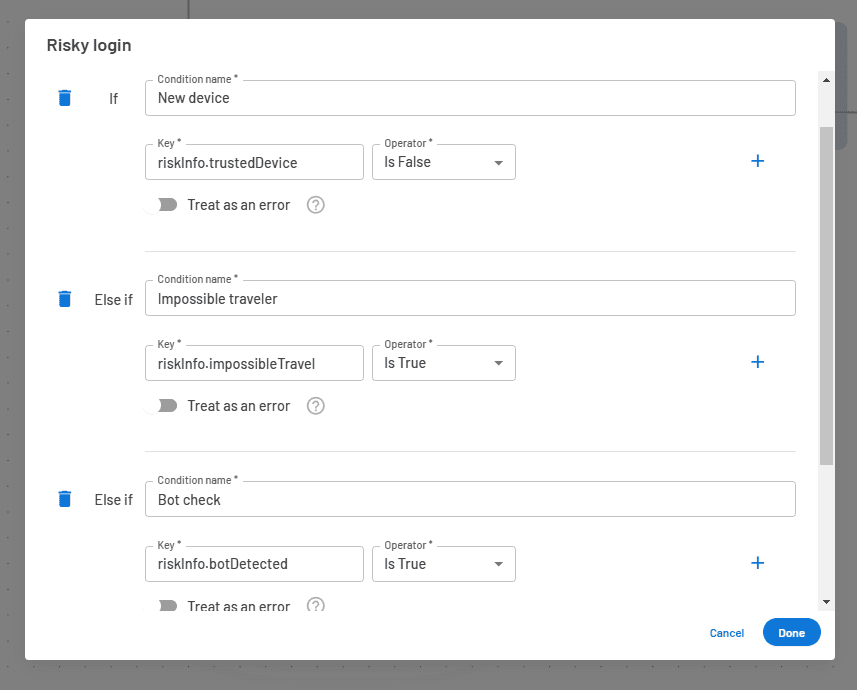The width and height of the screenshot is (857, 690).
Task: Delete the New device condition
Action: point(65,98)
